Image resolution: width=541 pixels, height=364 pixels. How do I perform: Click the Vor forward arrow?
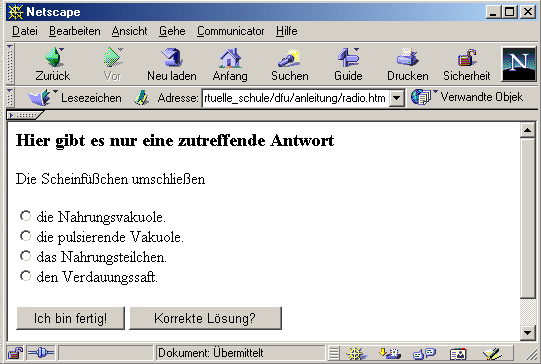pos(112,65)
